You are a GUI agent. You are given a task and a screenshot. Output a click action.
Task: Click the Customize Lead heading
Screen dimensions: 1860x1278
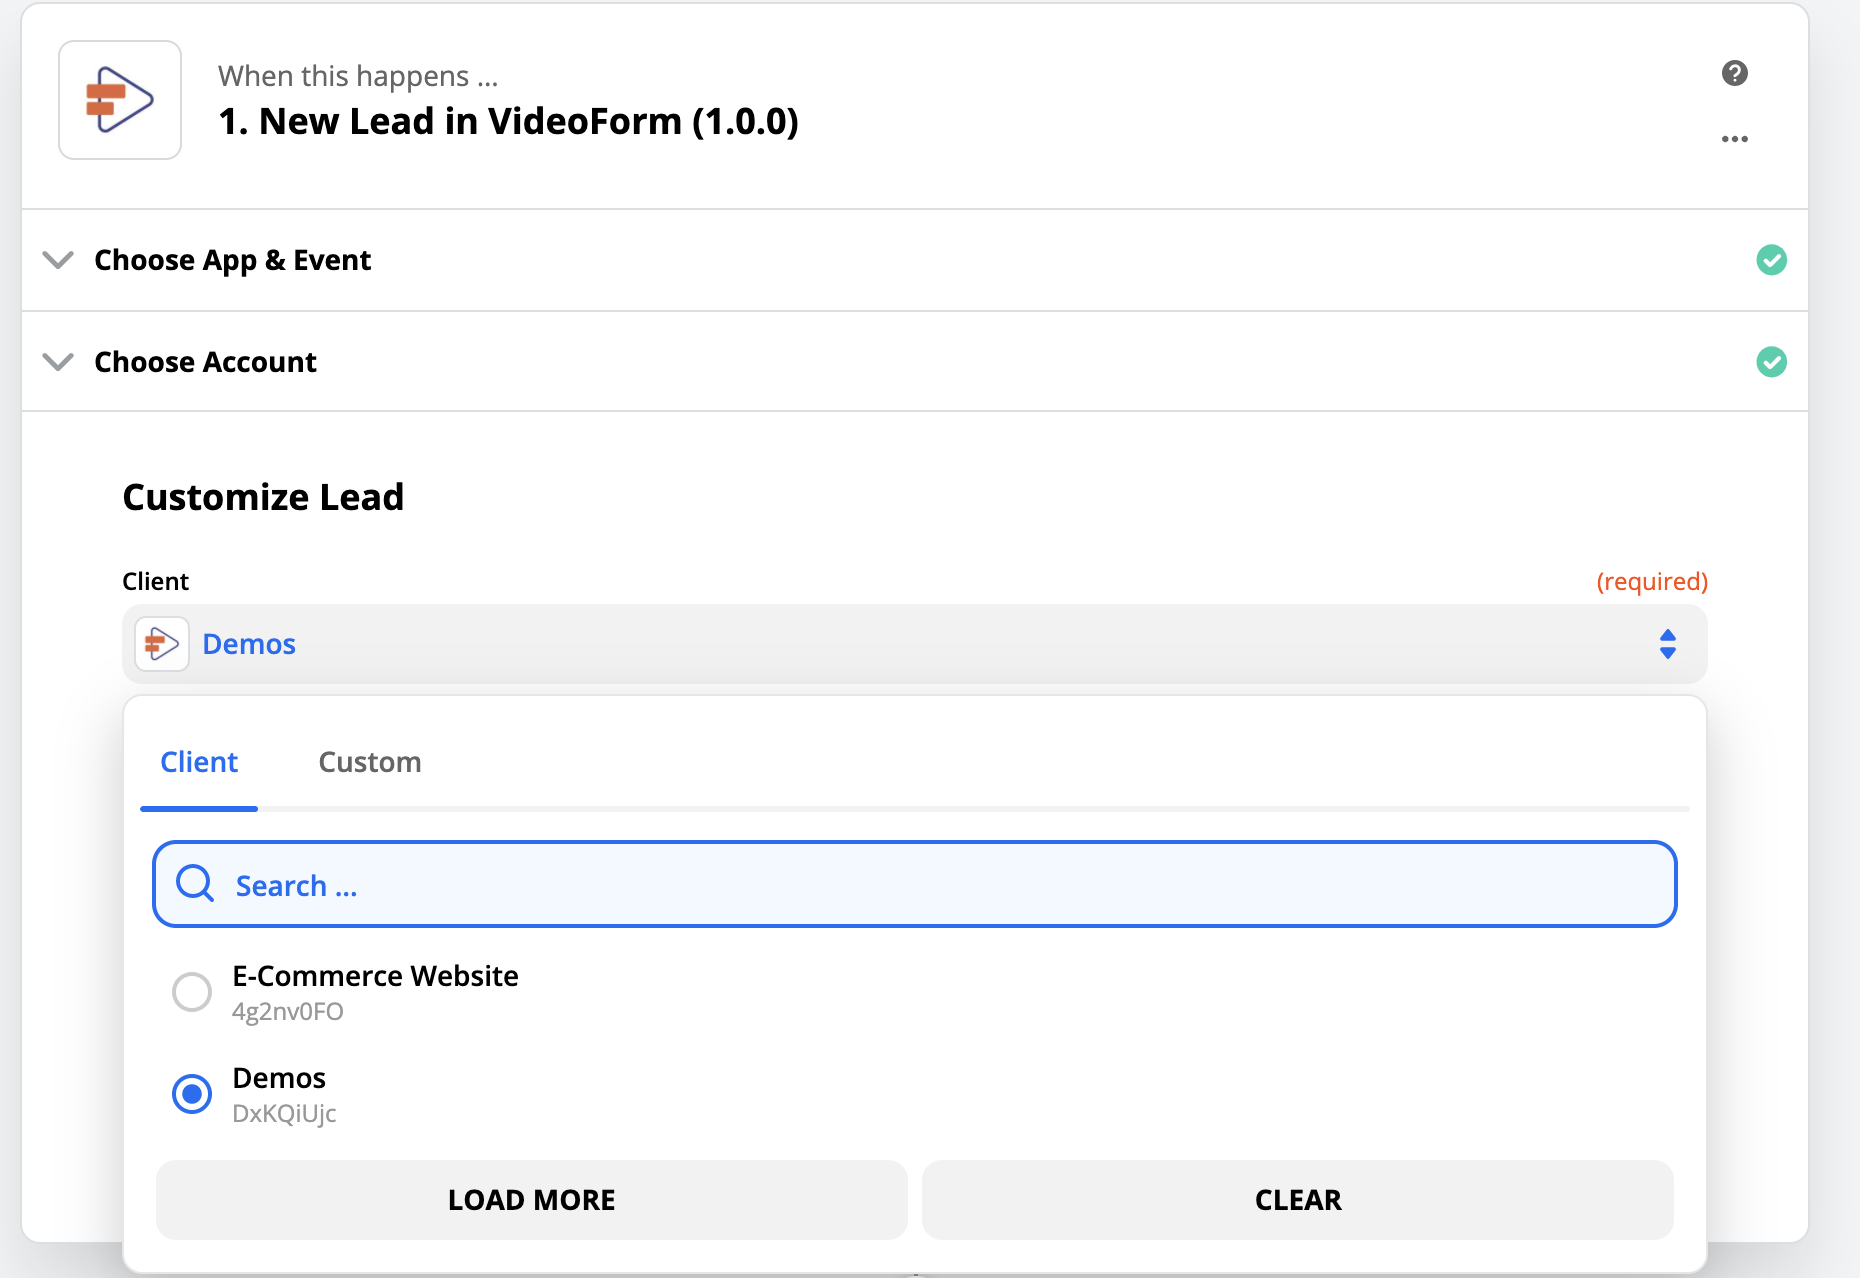(x=263, y=497)
